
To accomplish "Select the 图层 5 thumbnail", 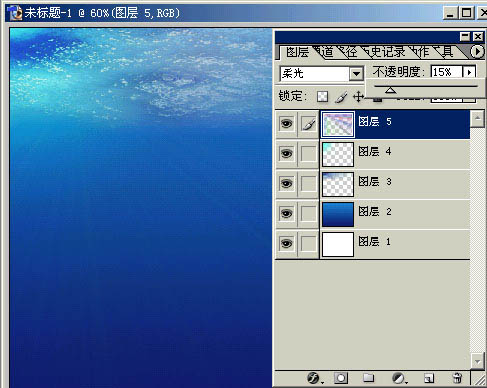I will [338, 125].
